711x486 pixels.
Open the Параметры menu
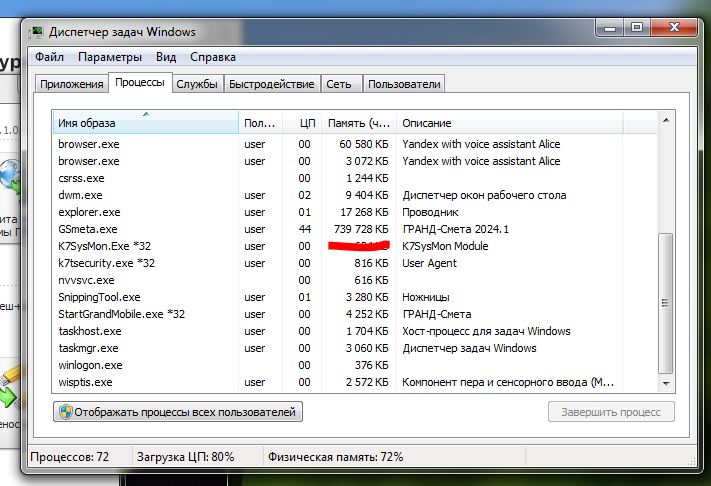pos(110,57)
